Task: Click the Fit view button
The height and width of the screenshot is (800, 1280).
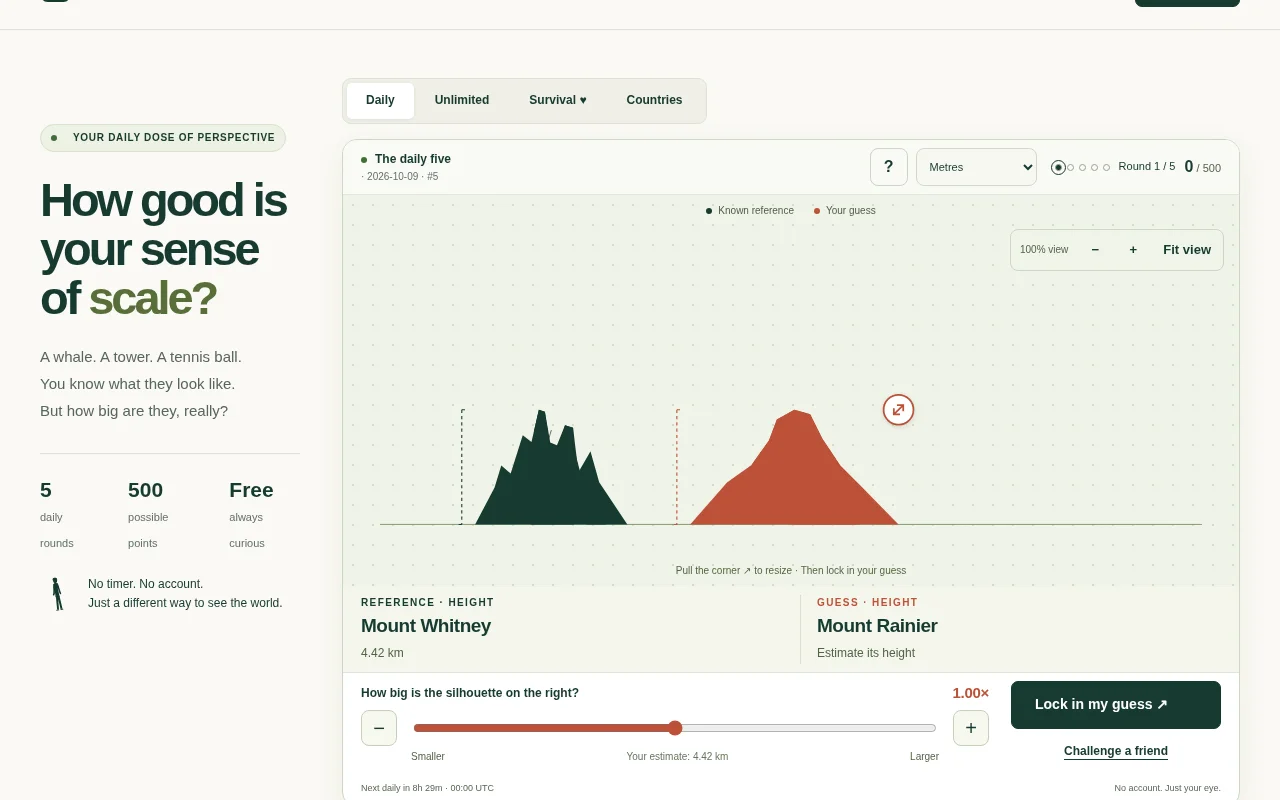Action: (1187, 250)
